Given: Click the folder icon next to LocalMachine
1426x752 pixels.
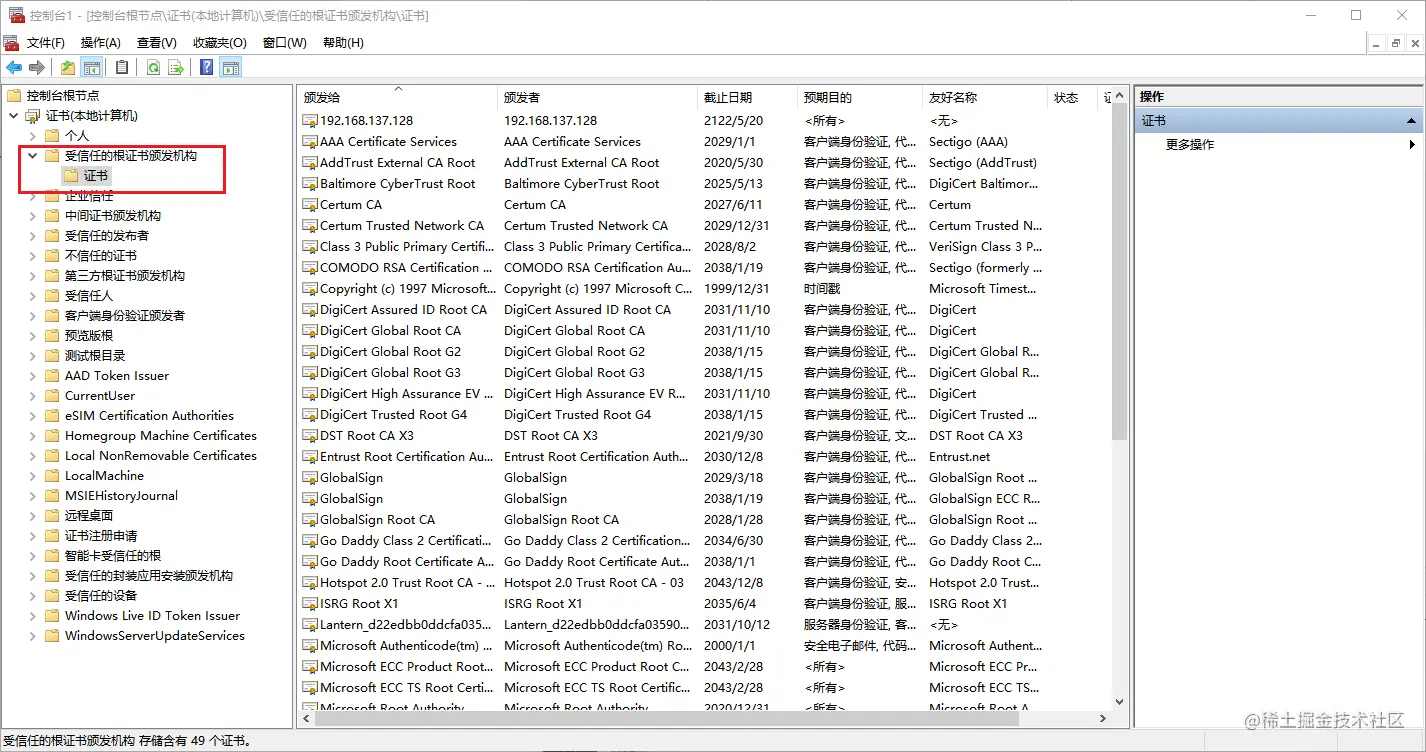Looking at the screenshot, I should (52, 476).
